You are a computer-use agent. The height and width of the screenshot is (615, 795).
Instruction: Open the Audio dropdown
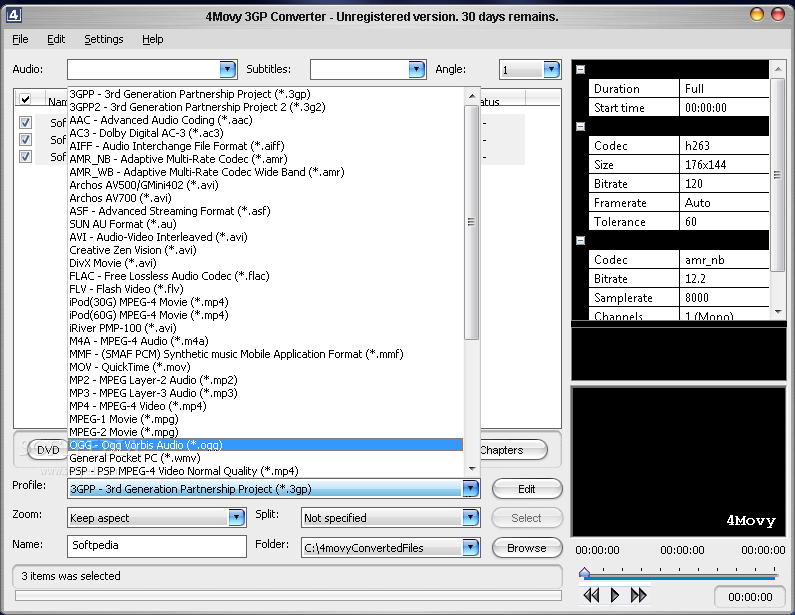(228, 69)
